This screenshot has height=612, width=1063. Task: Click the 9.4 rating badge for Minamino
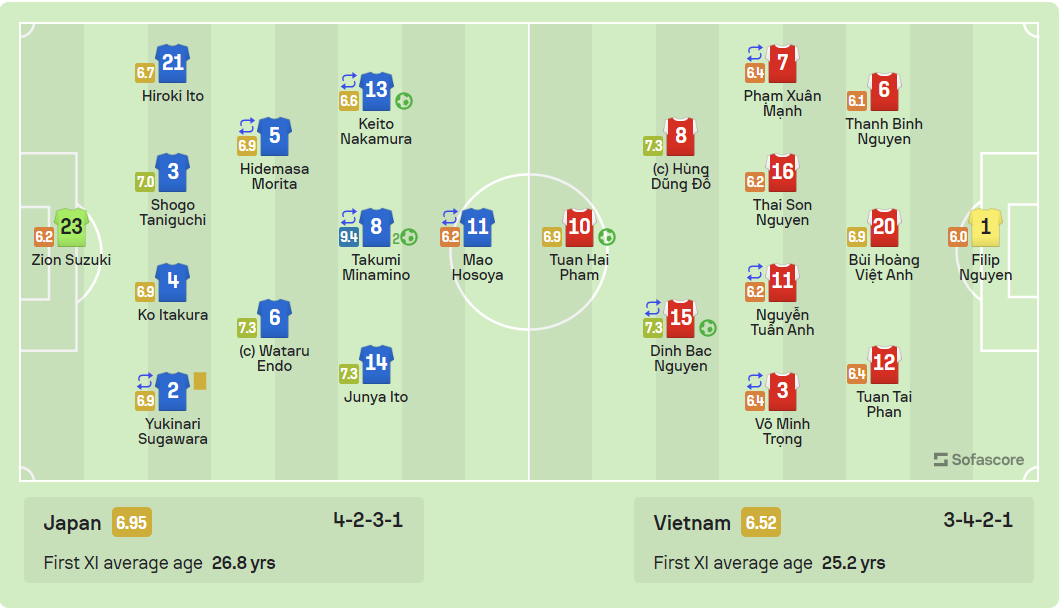point(348,237)
